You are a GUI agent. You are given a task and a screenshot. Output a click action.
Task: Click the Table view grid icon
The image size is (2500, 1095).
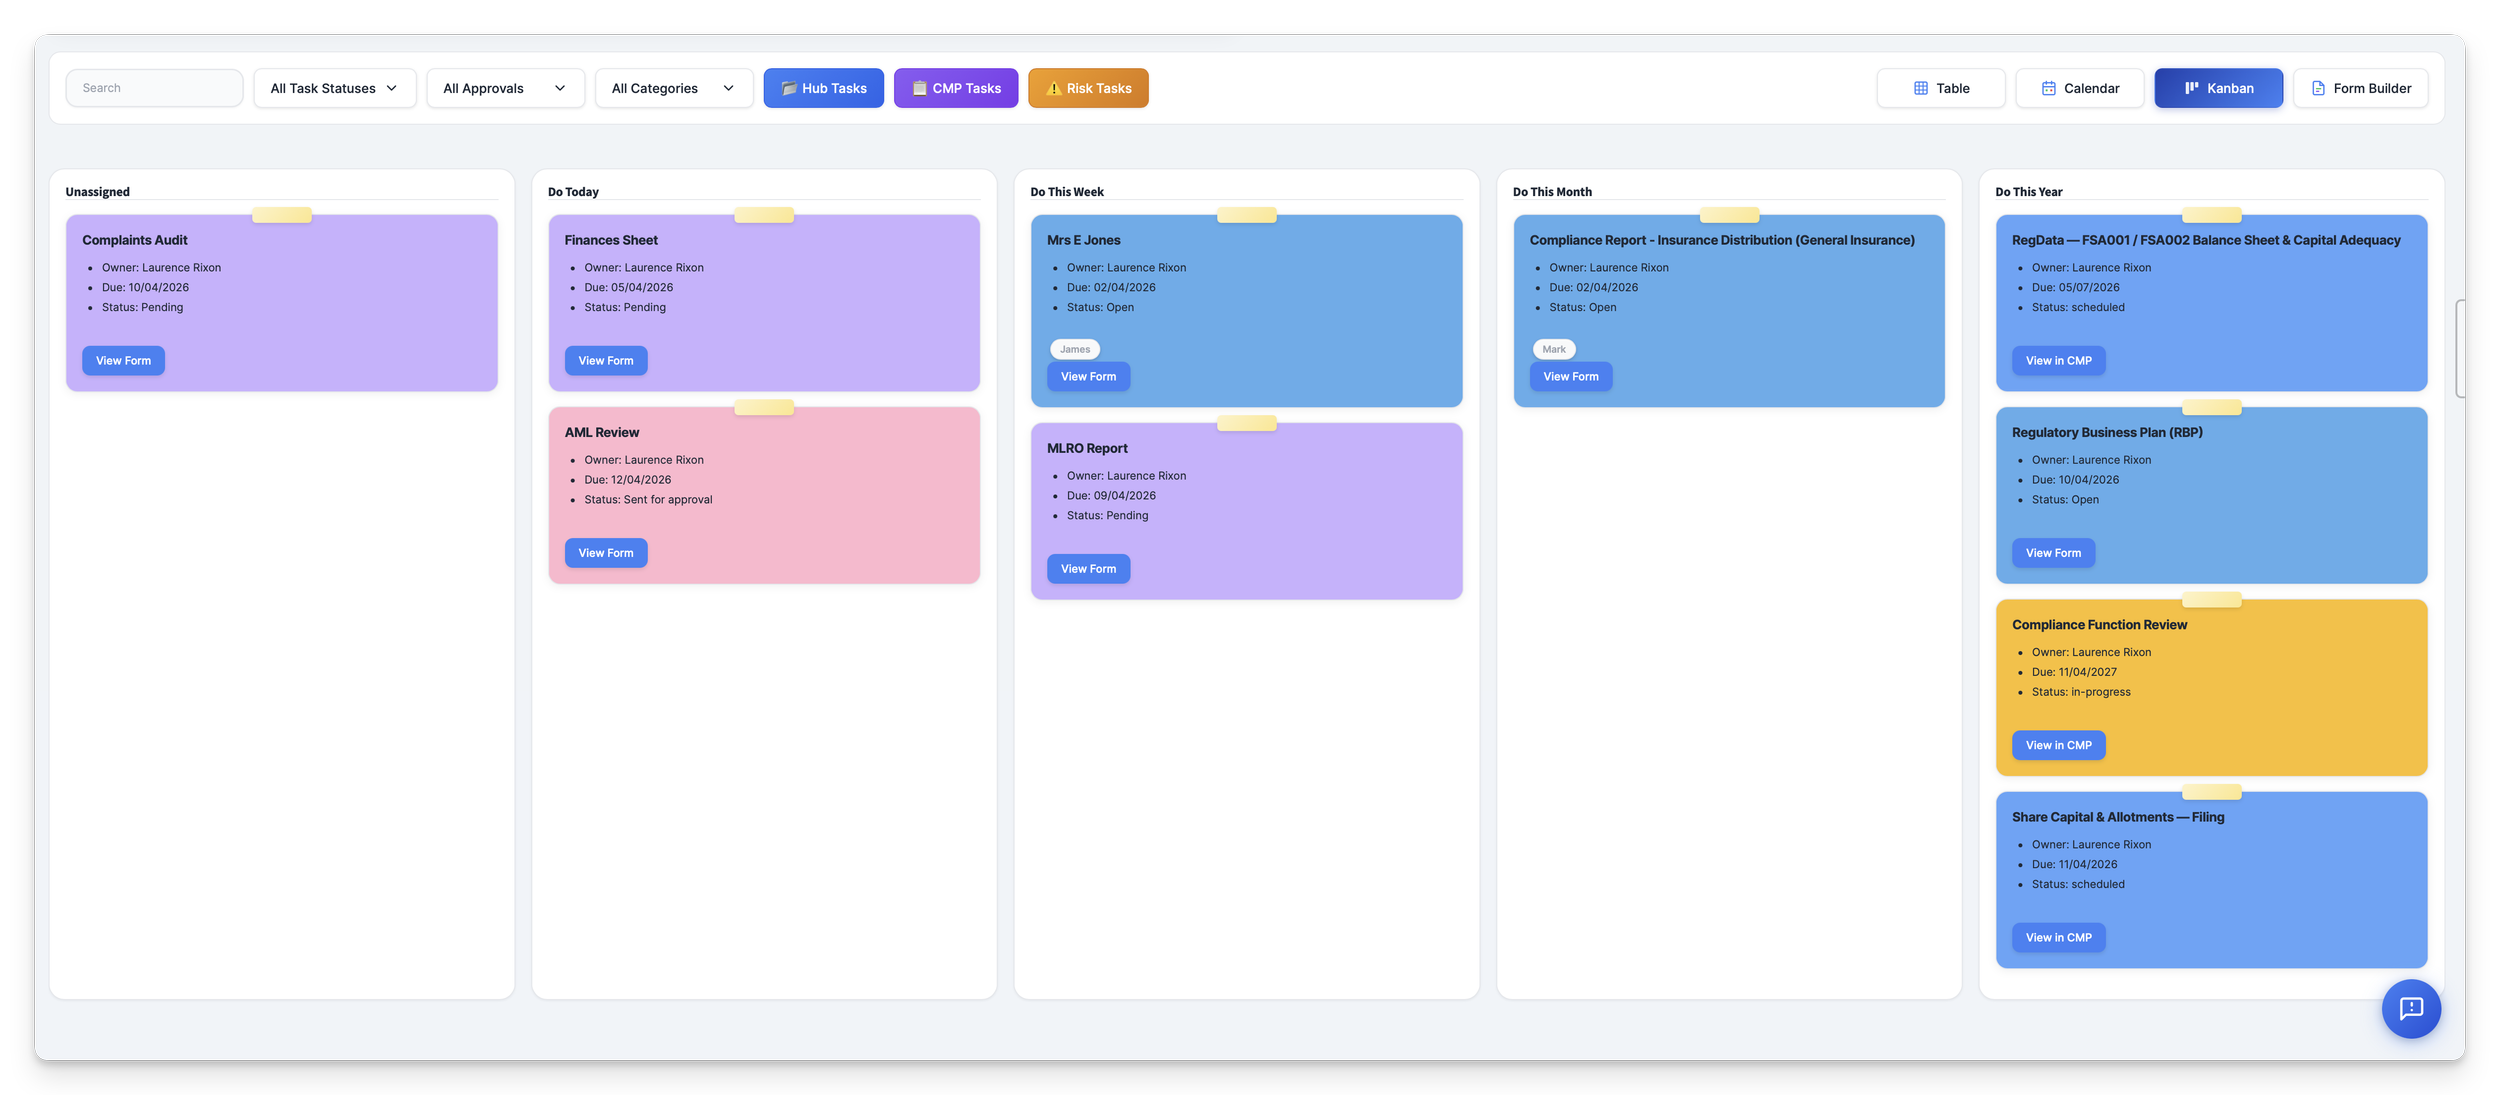click(x=1920, y=88)
